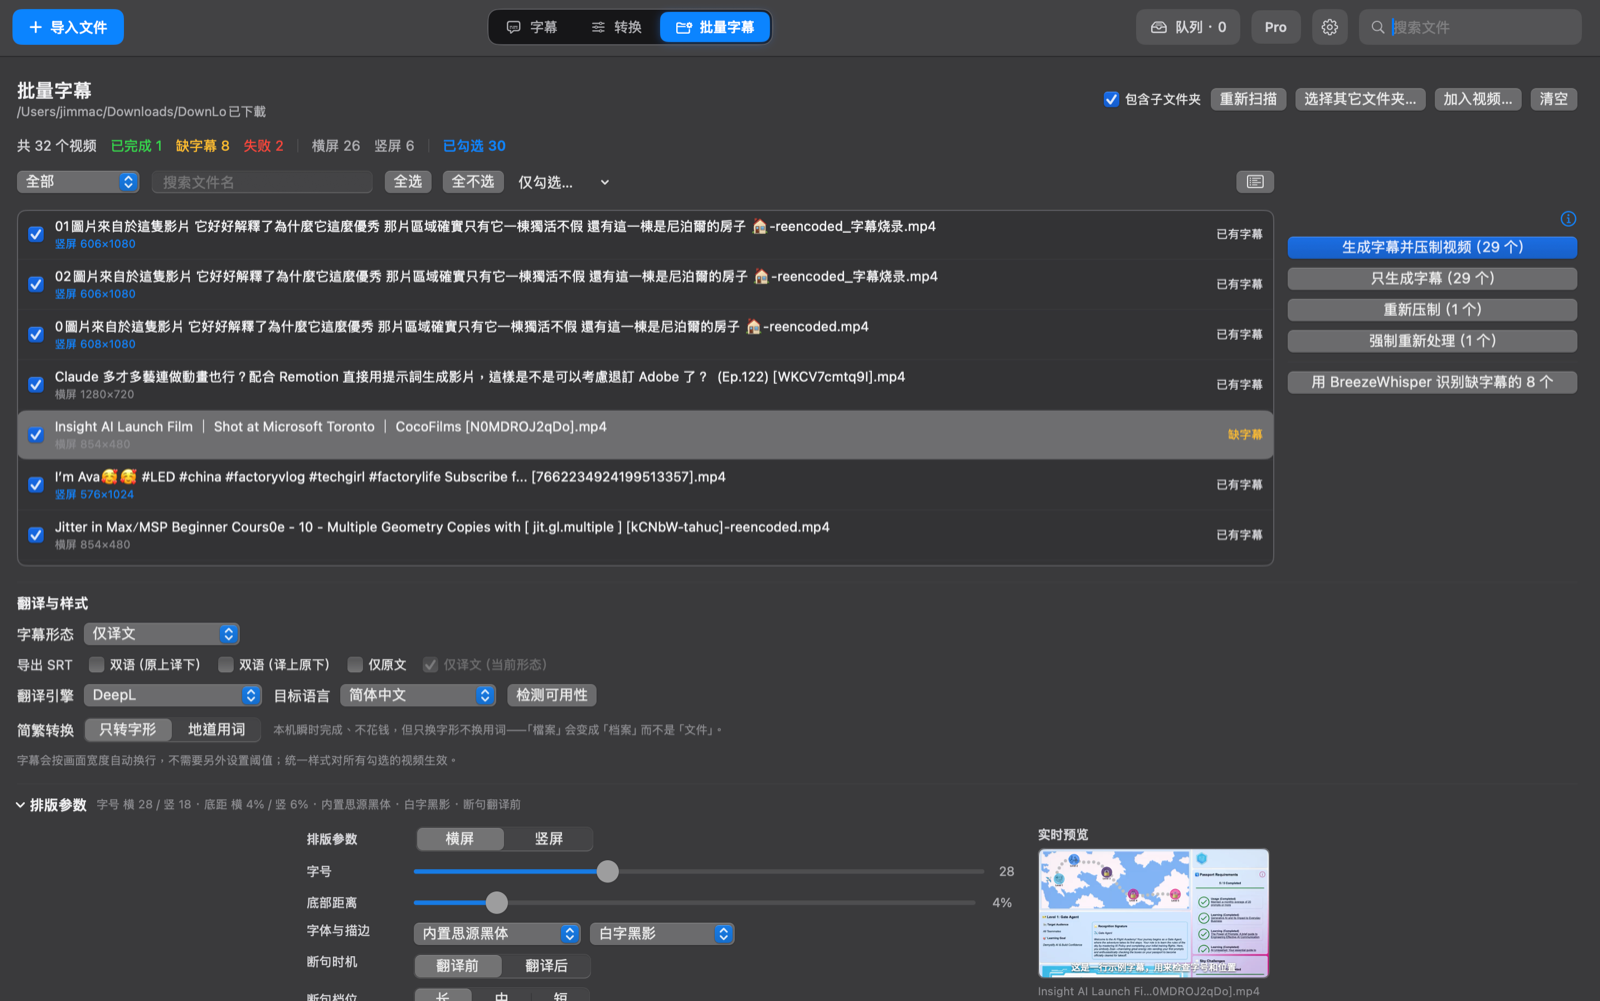Open the 字幕 tab
1600x1001 pixels.
point(532,27)
